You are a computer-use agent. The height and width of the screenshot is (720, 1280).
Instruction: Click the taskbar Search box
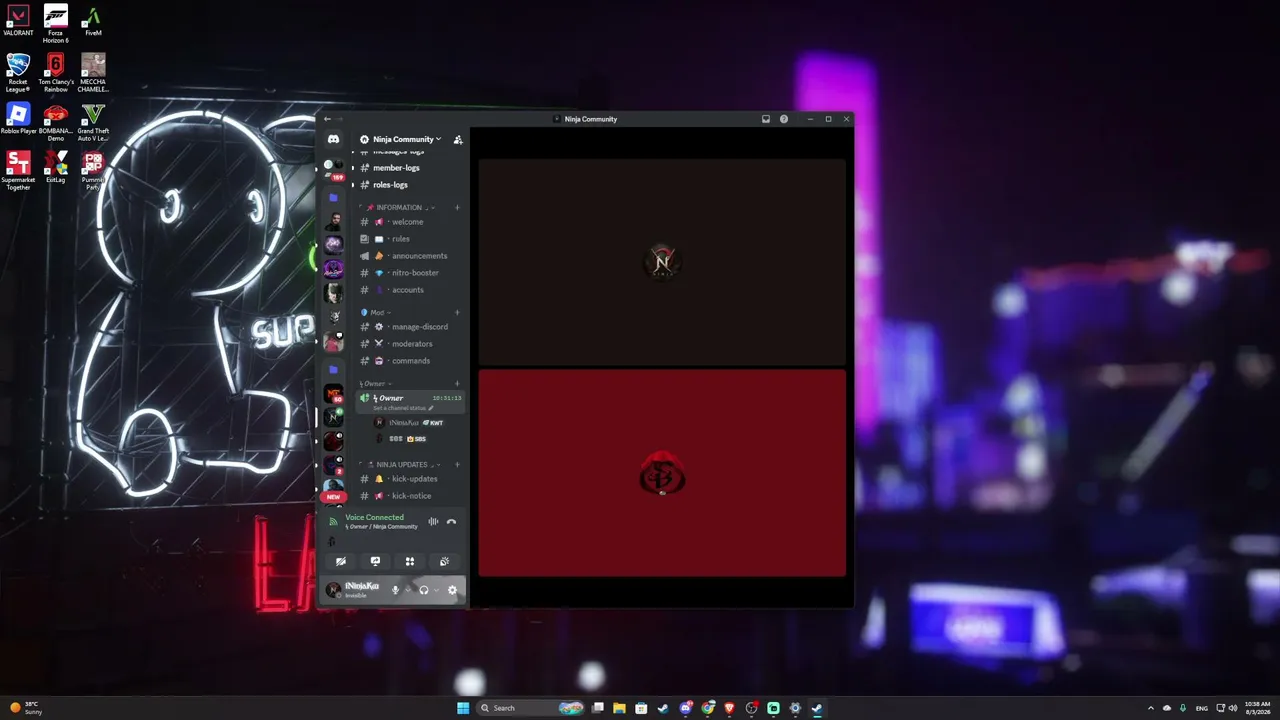(x=532, y=708)
